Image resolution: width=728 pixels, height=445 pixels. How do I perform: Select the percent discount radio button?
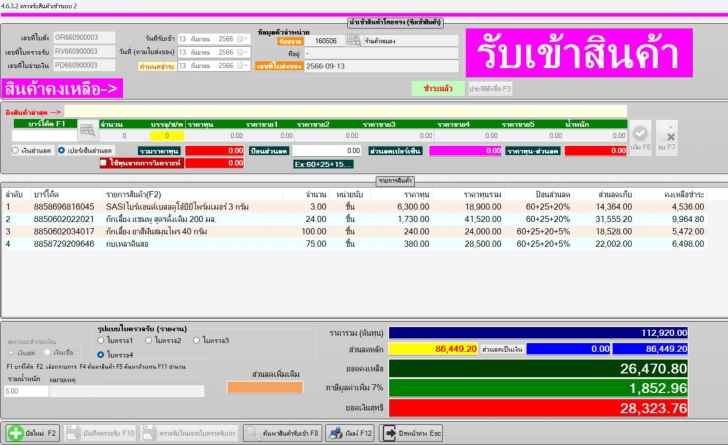[x=61, y=151]
